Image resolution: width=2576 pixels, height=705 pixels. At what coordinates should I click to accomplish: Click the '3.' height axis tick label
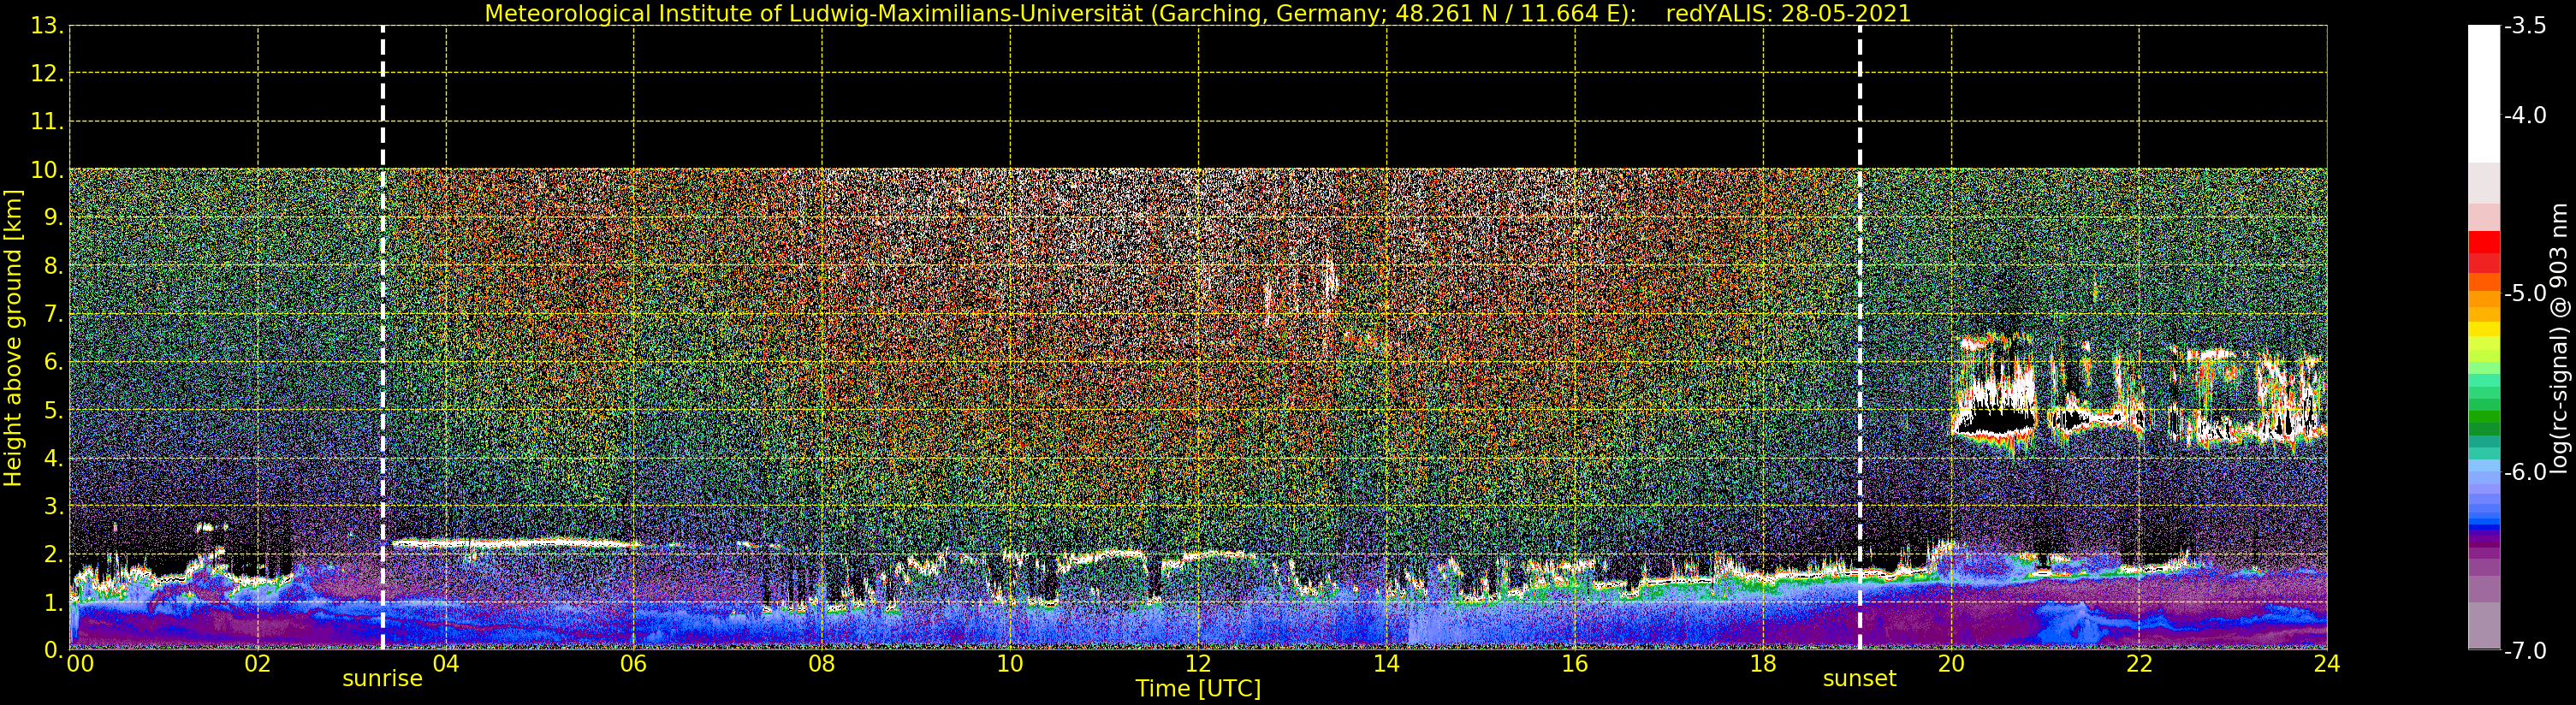pos(53,506)
